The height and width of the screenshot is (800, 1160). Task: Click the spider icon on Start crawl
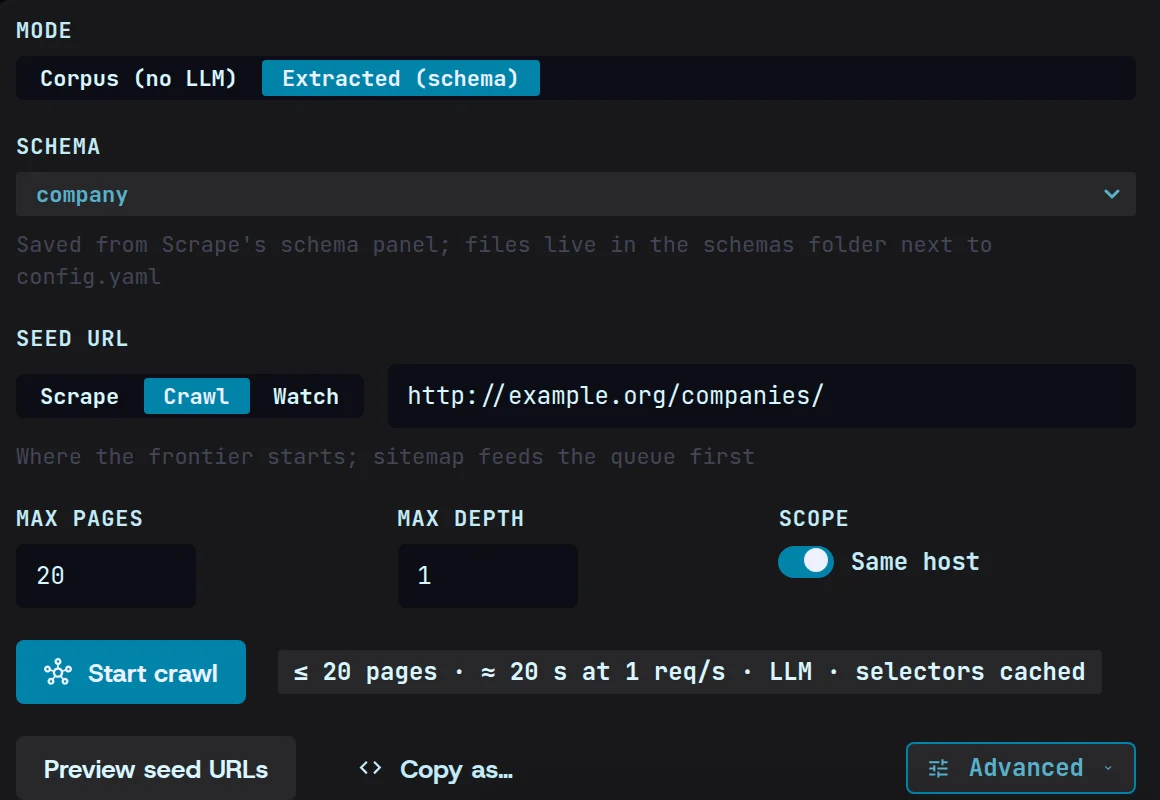coord(58,673)
